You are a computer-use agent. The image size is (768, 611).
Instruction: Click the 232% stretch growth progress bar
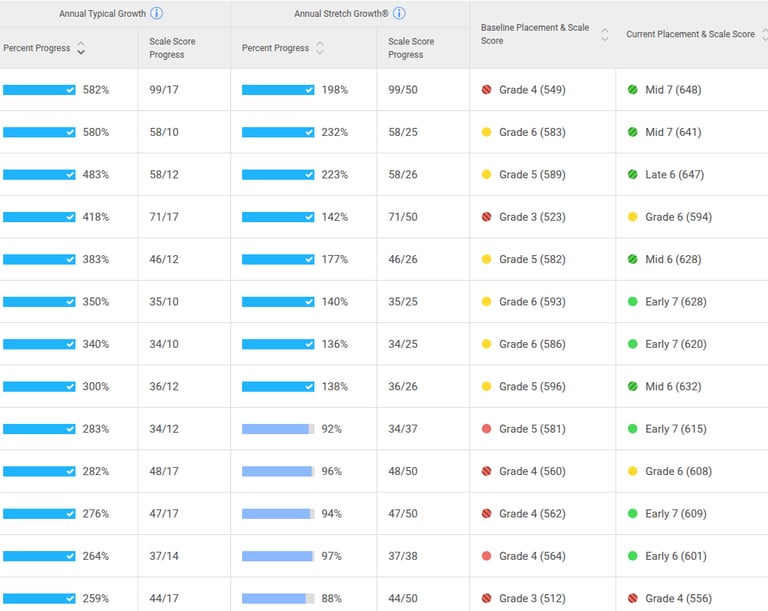coord(278,132)
